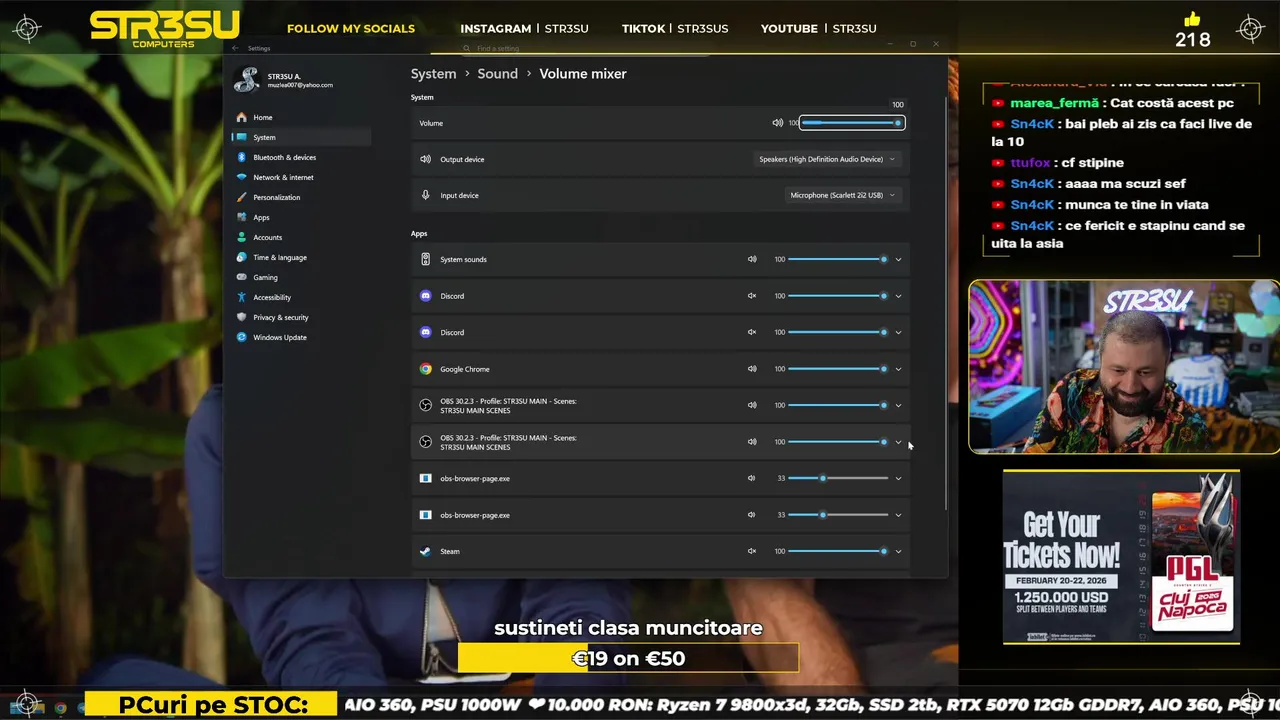Click the Steam volume slider
1280x720 pixels.
838,551
